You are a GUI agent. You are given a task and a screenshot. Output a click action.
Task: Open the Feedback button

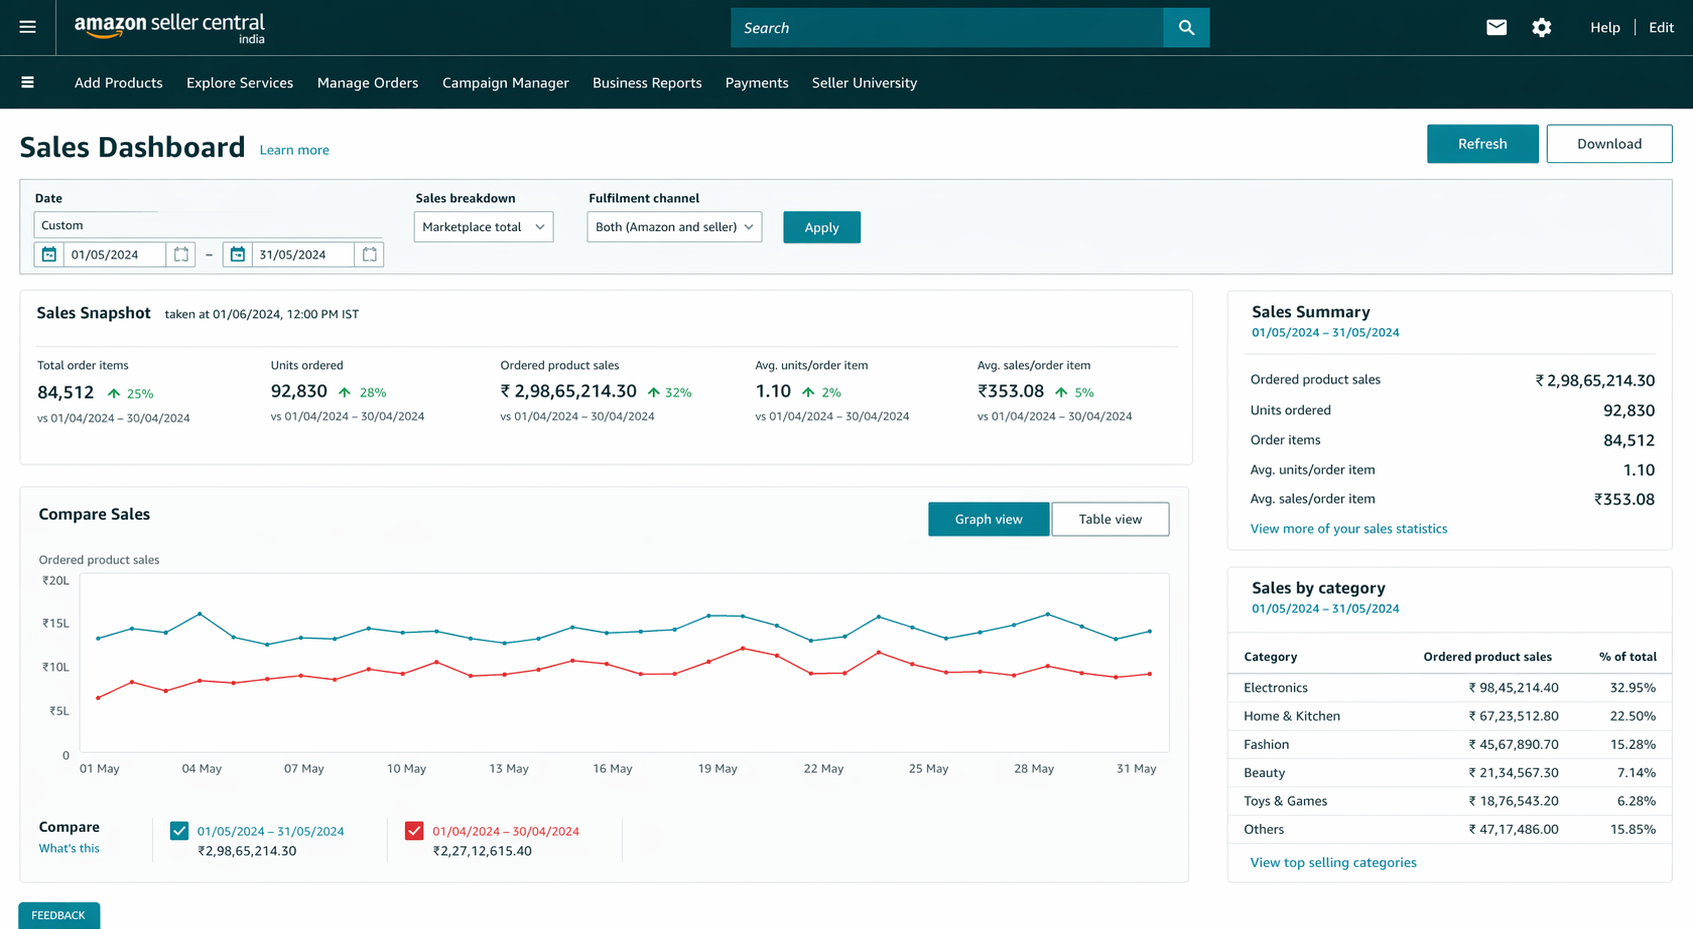[58, 915]
